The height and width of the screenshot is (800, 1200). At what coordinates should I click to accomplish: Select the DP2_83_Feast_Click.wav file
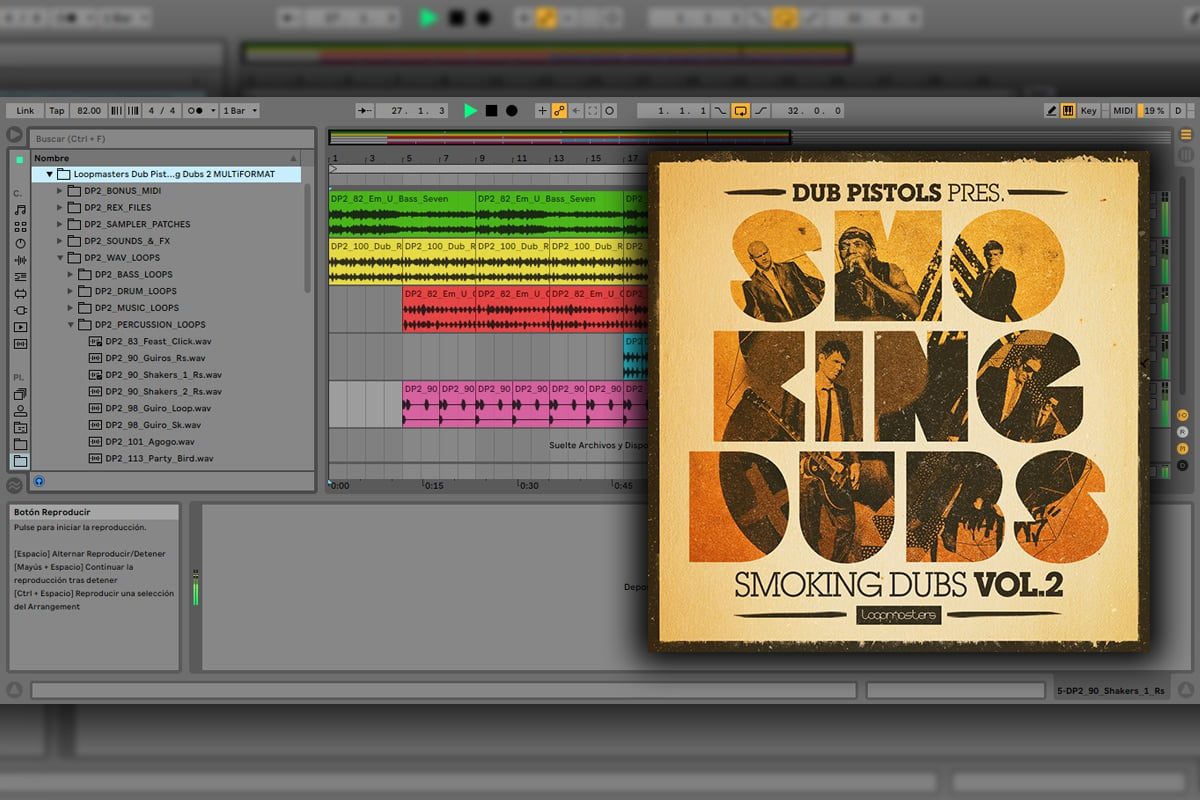click(x=158, y=341)
